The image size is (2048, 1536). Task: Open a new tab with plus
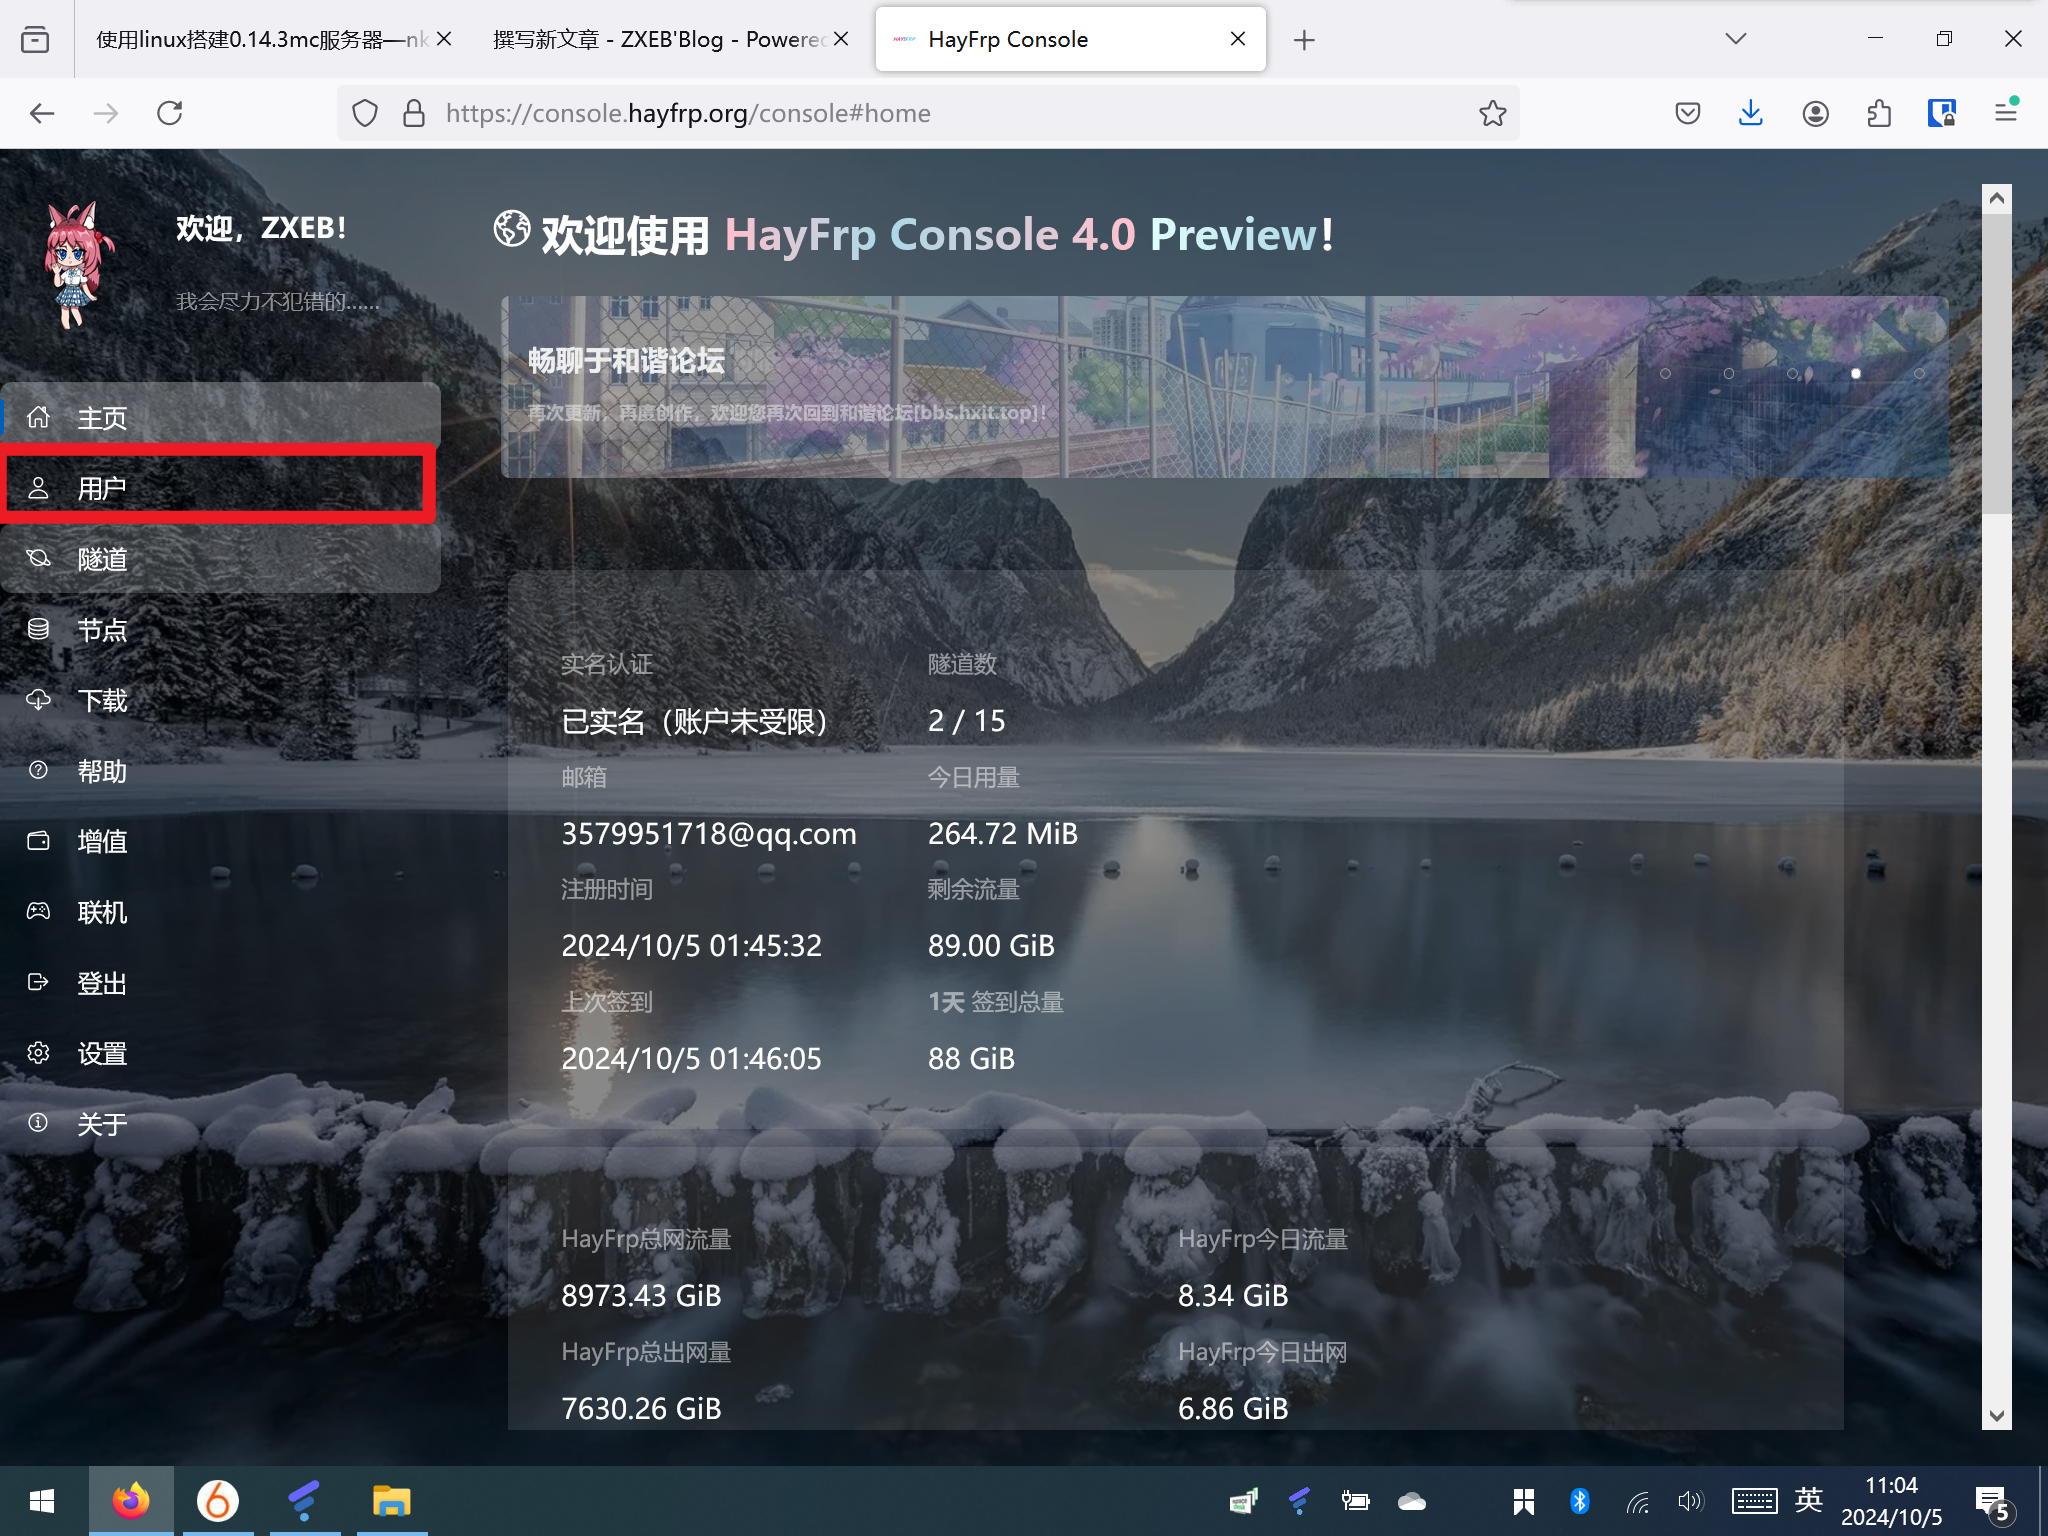tap(1304, 40)
